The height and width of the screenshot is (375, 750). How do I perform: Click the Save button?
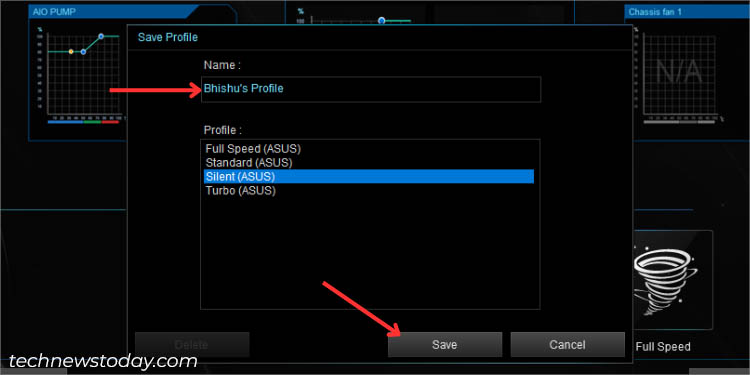(445, 344)
